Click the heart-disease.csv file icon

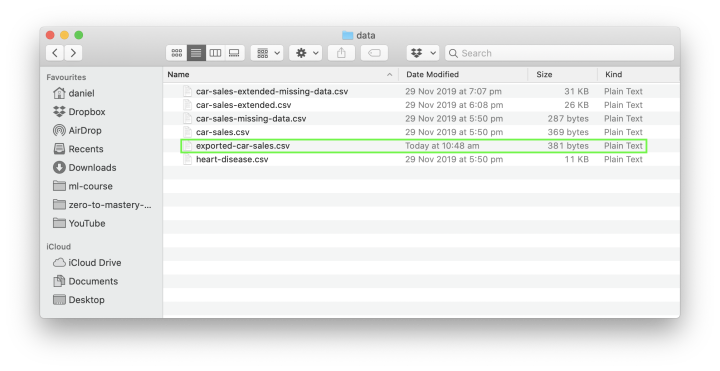click(x=187, y=159)
